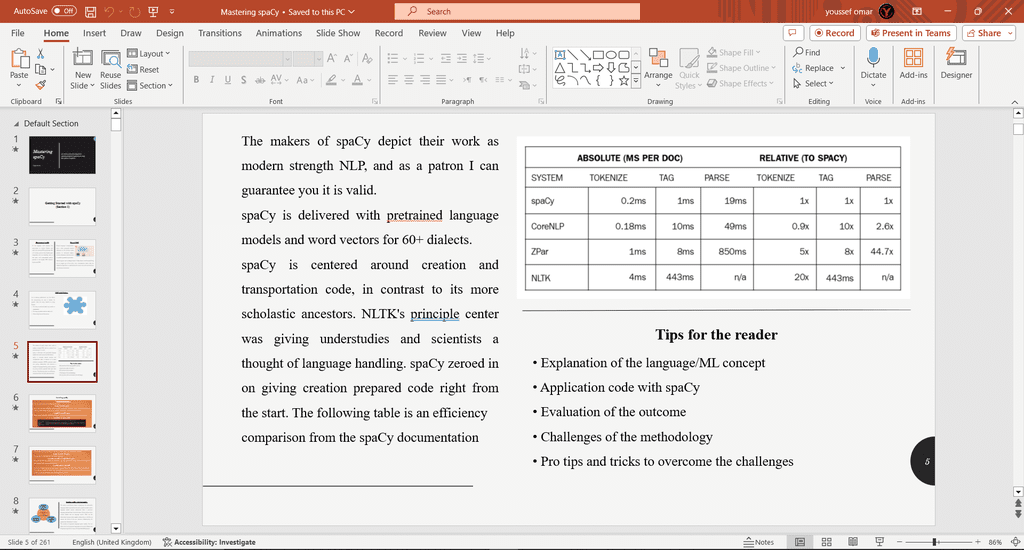Screen dimensions: 1024x550
Task: Switch to the Slide Show tab
Action: pos(338,33)
